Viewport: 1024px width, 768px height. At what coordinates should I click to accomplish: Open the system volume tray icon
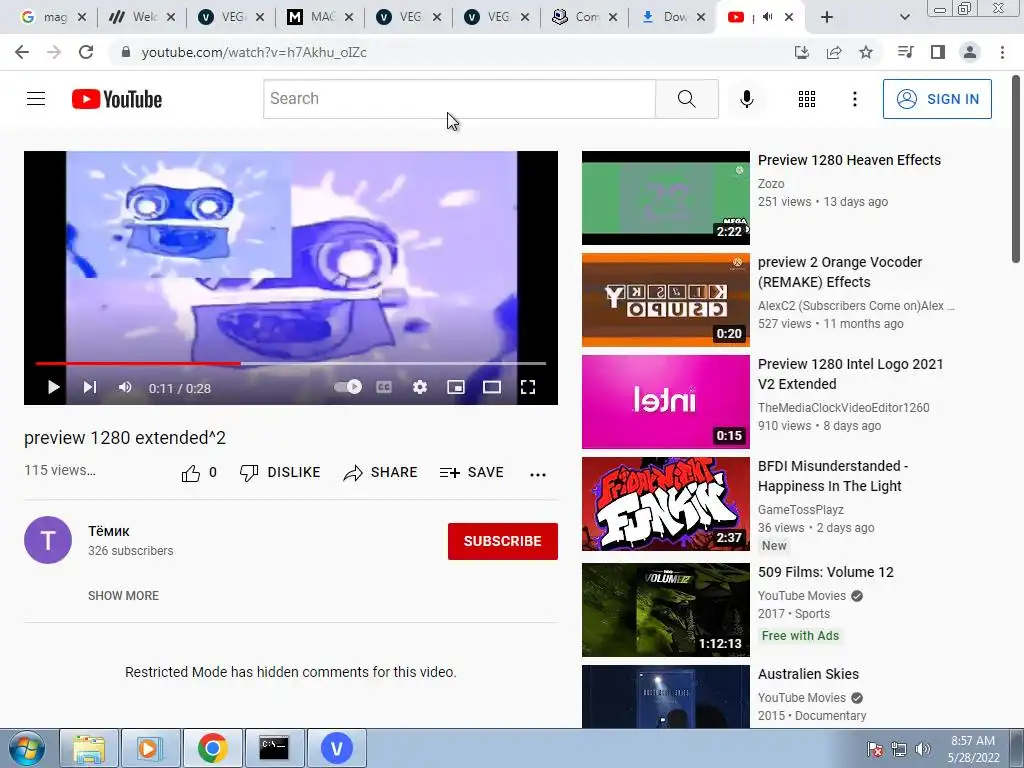[922, 749]
